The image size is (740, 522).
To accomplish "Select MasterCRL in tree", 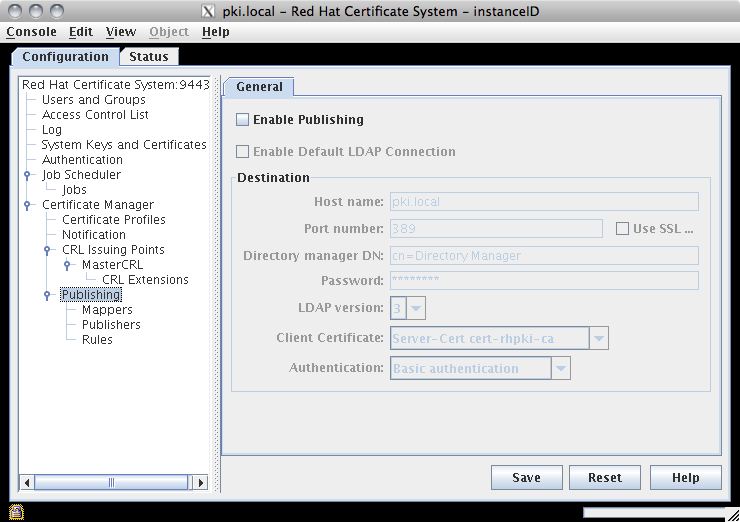I will click(112, 265).
